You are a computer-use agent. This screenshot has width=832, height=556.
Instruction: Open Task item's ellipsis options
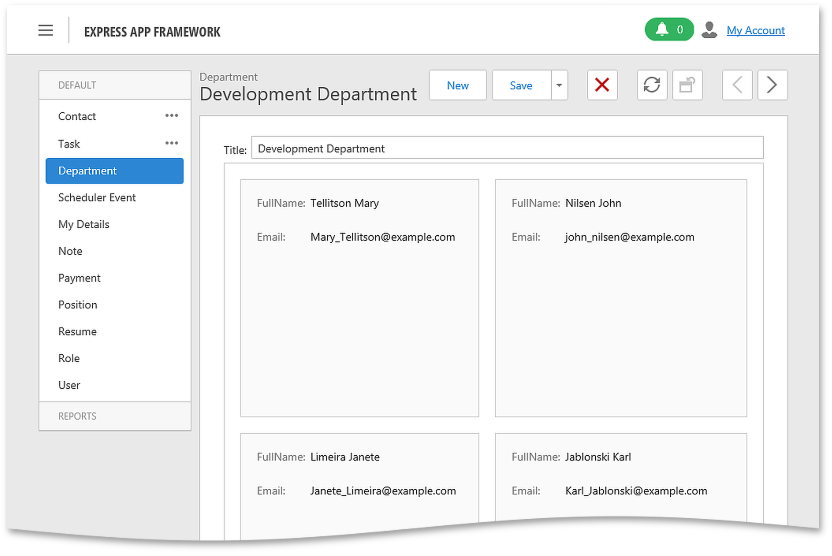tap(172, 143)
